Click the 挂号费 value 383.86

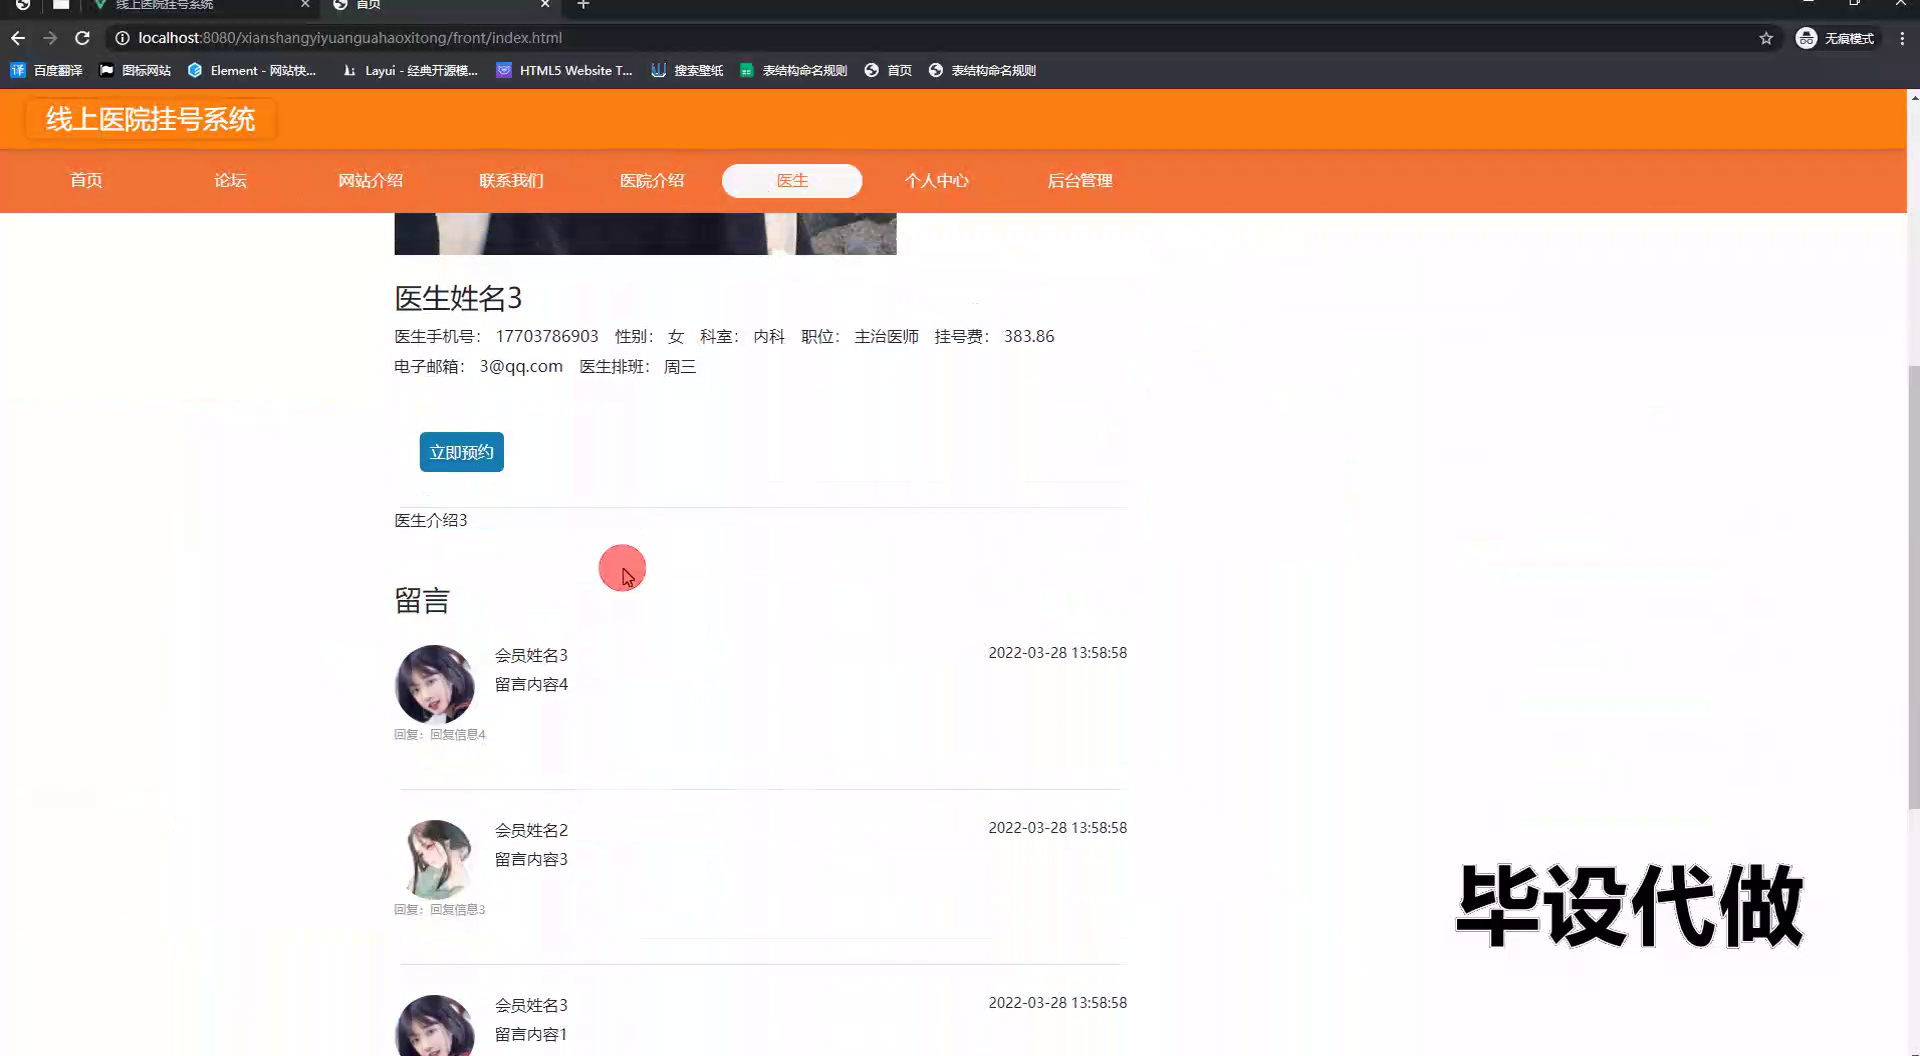click(1029, 336)
